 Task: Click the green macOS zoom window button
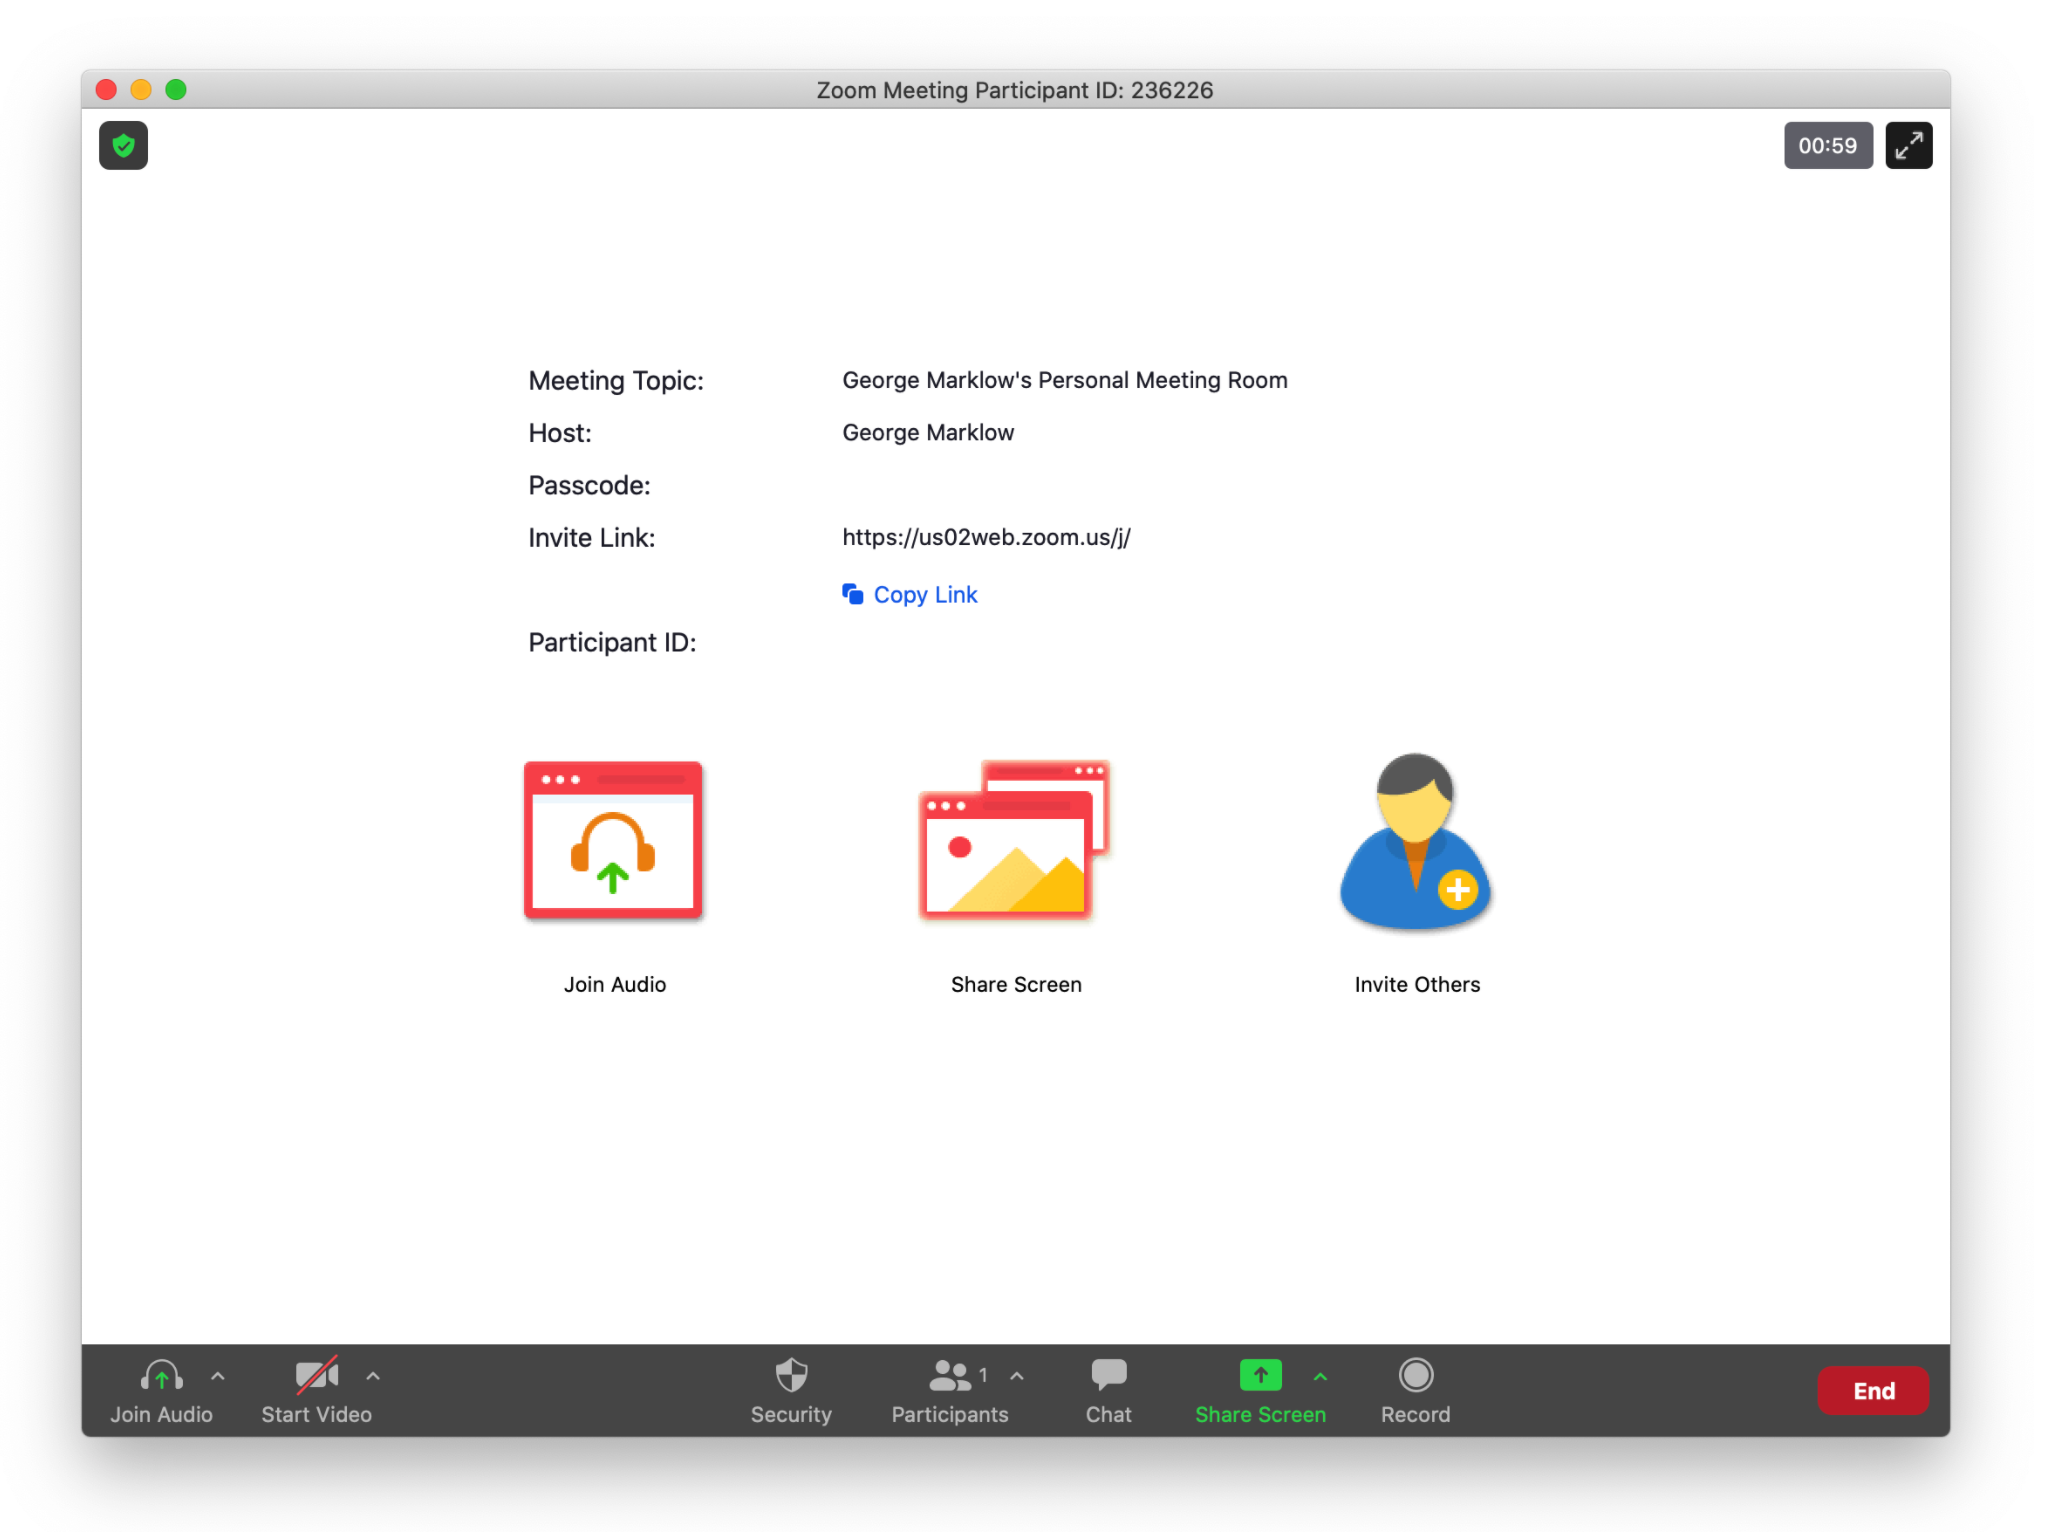pos(176,90)
